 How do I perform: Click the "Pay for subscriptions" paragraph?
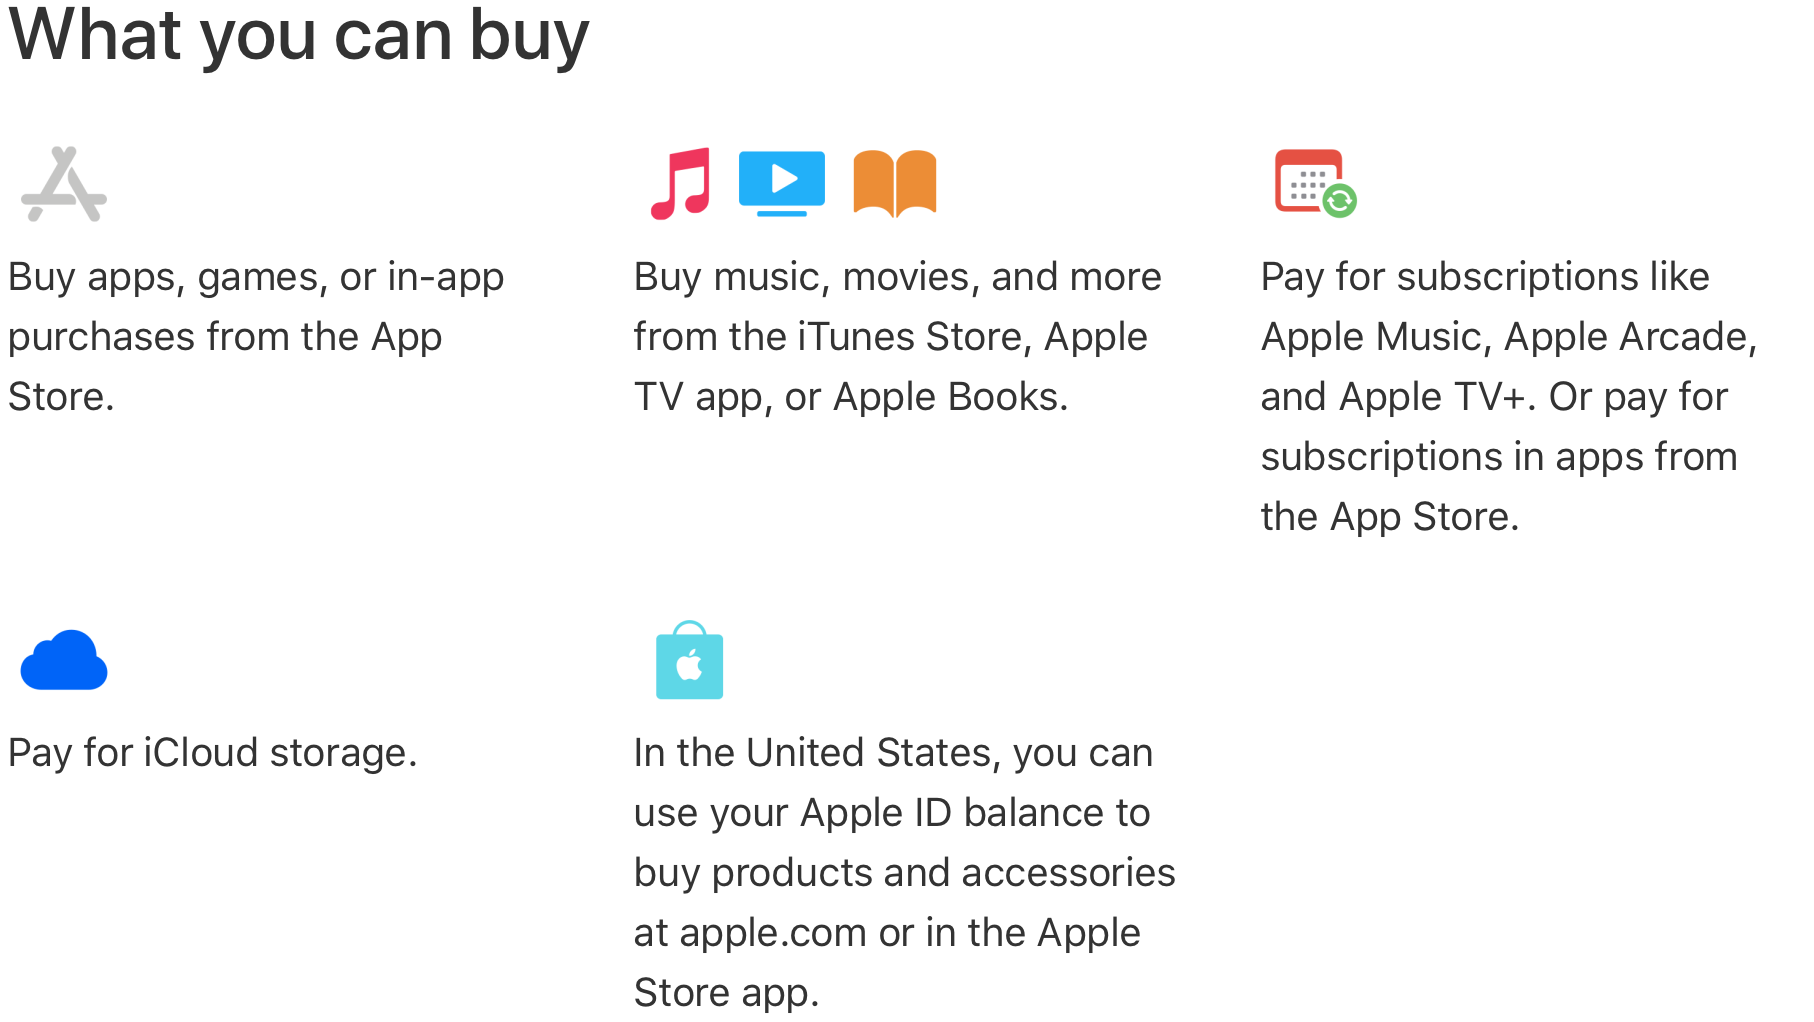[1509, 397]
